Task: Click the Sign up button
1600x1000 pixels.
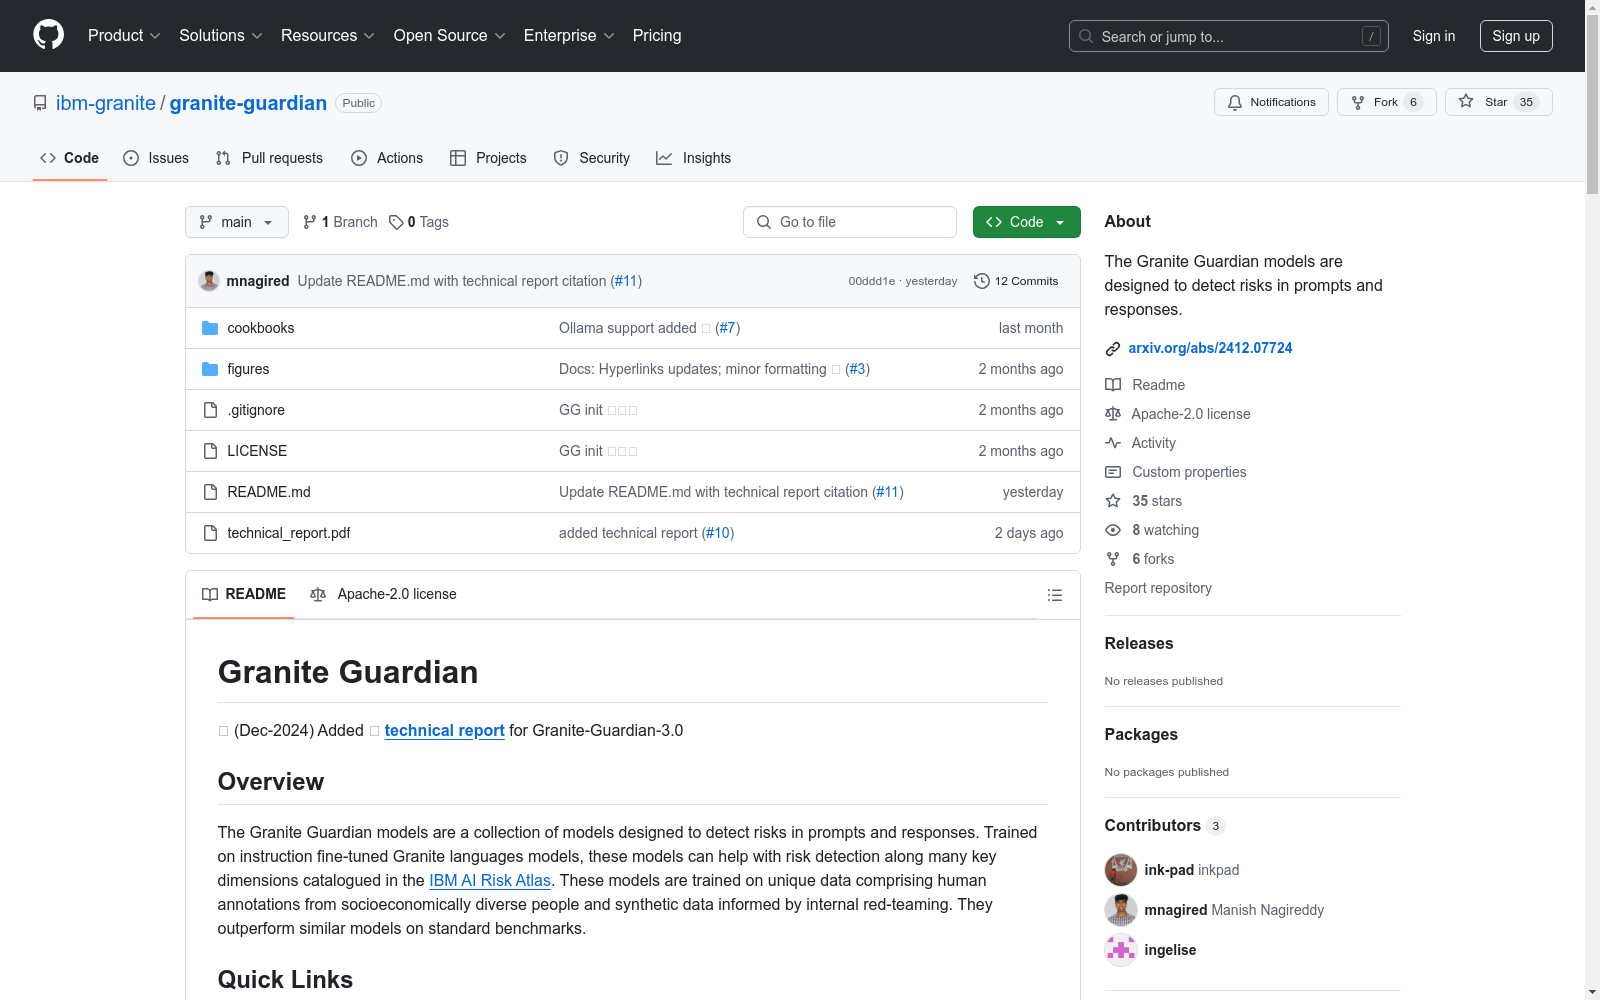Action: point(1516,36)
